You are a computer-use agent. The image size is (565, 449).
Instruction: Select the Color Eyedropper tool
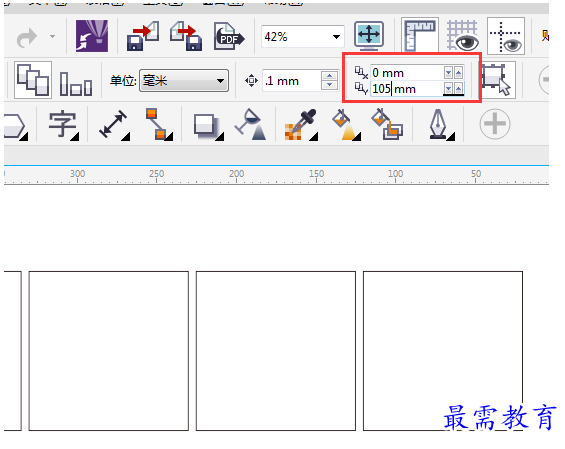[x=301, y=125]
